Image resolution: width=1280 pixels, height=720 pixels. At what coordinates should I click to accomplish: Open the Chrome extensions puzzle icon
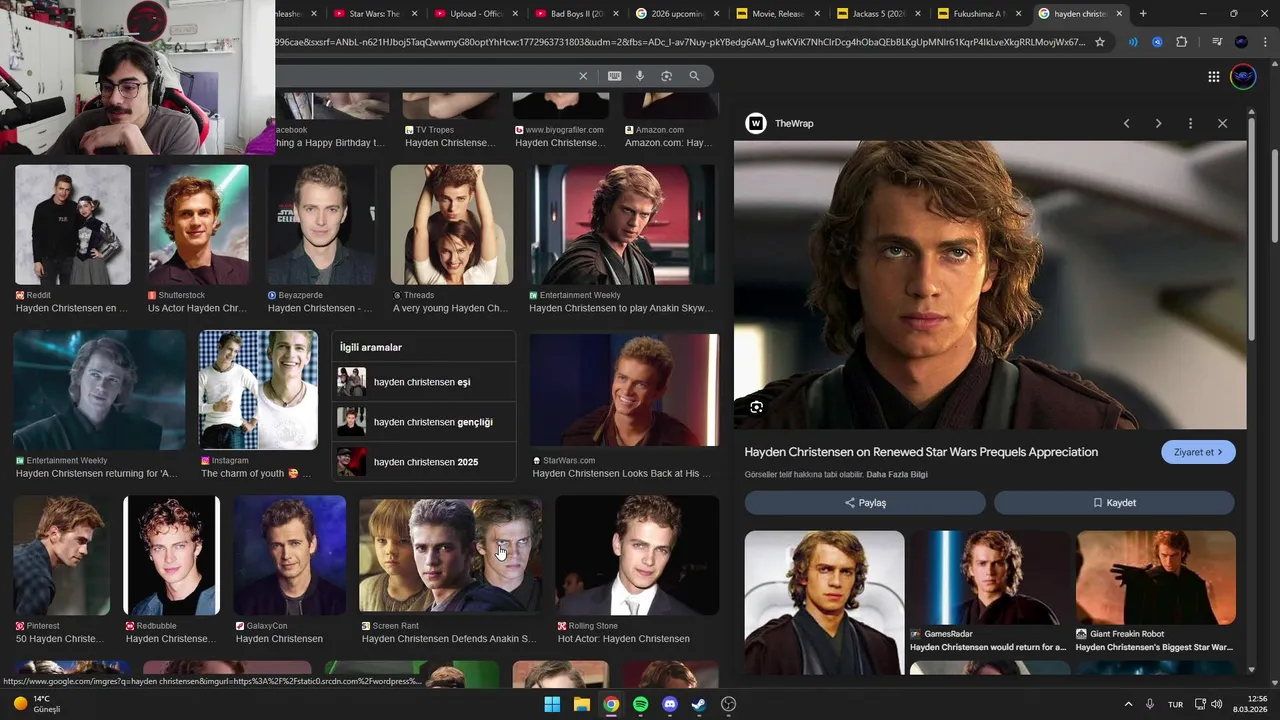[1182, 42]
